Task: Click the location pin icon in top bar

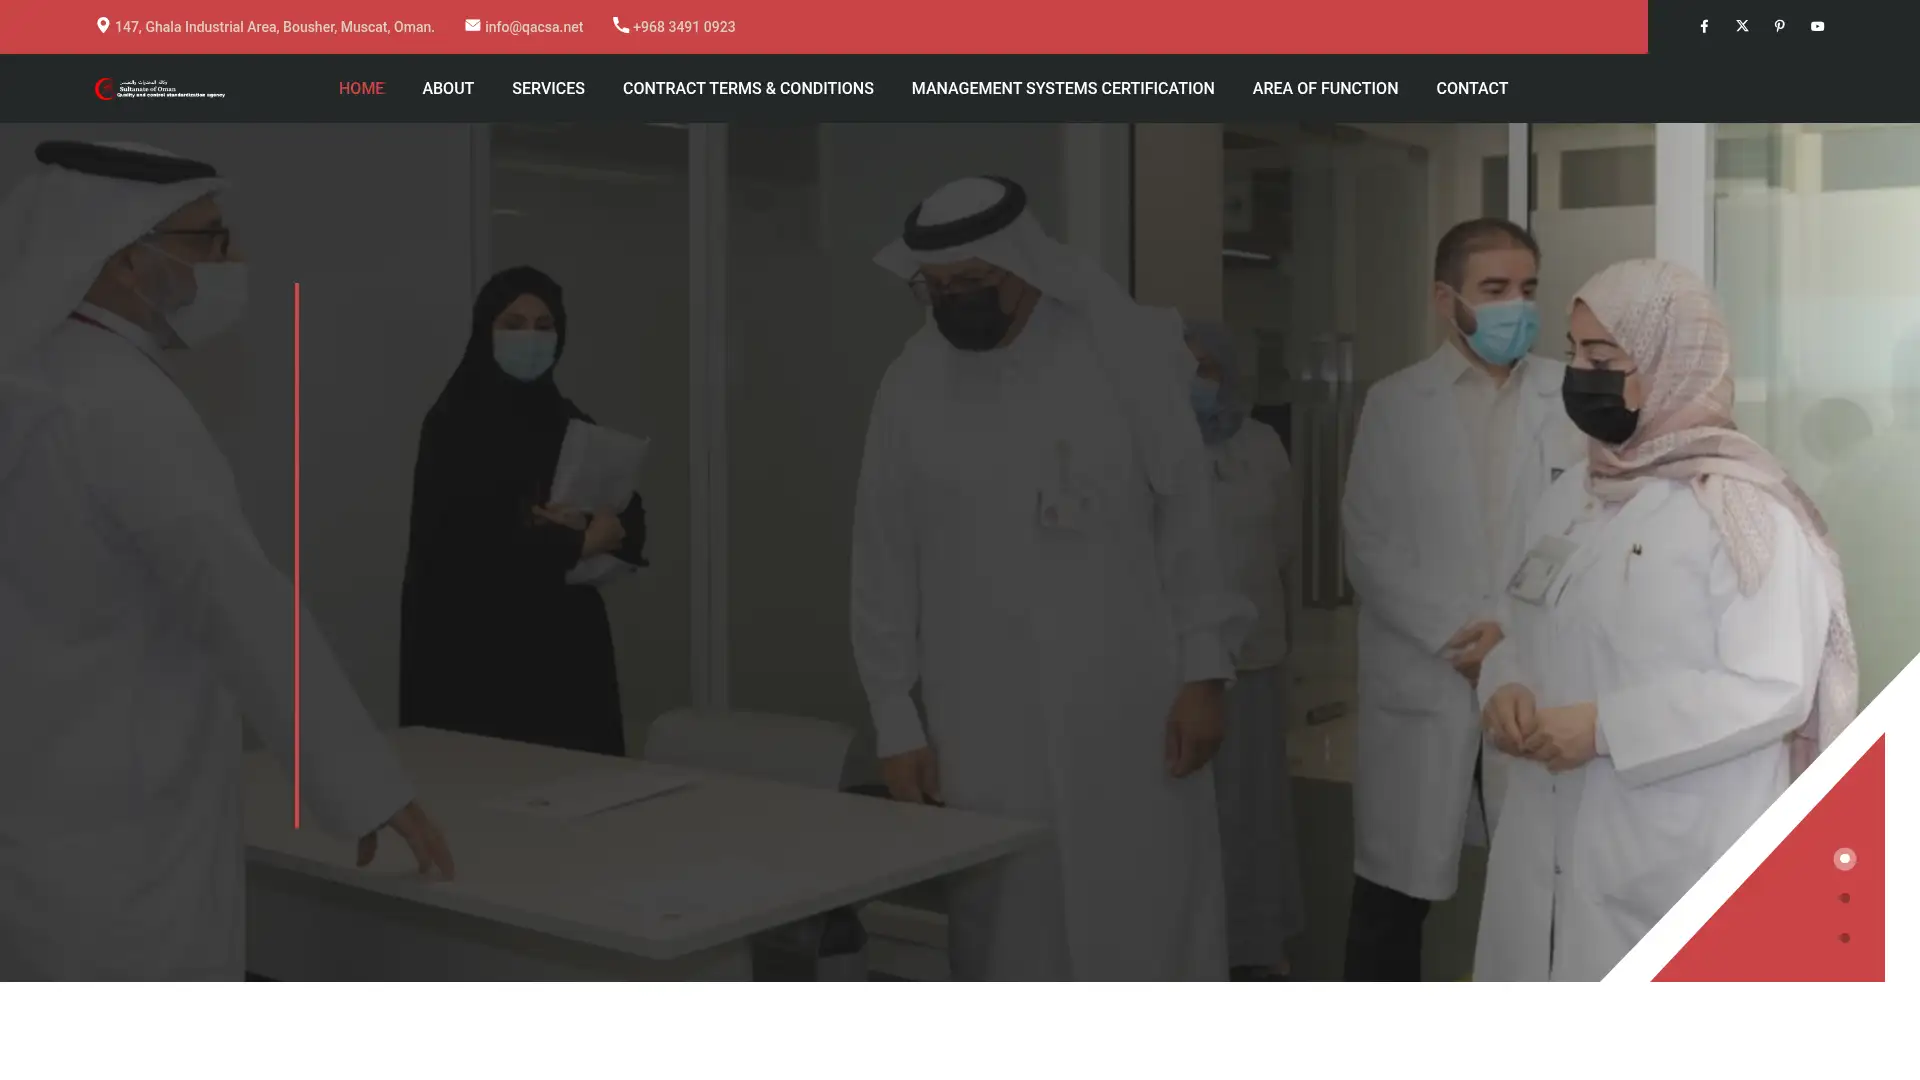Action: click(103, 25)
